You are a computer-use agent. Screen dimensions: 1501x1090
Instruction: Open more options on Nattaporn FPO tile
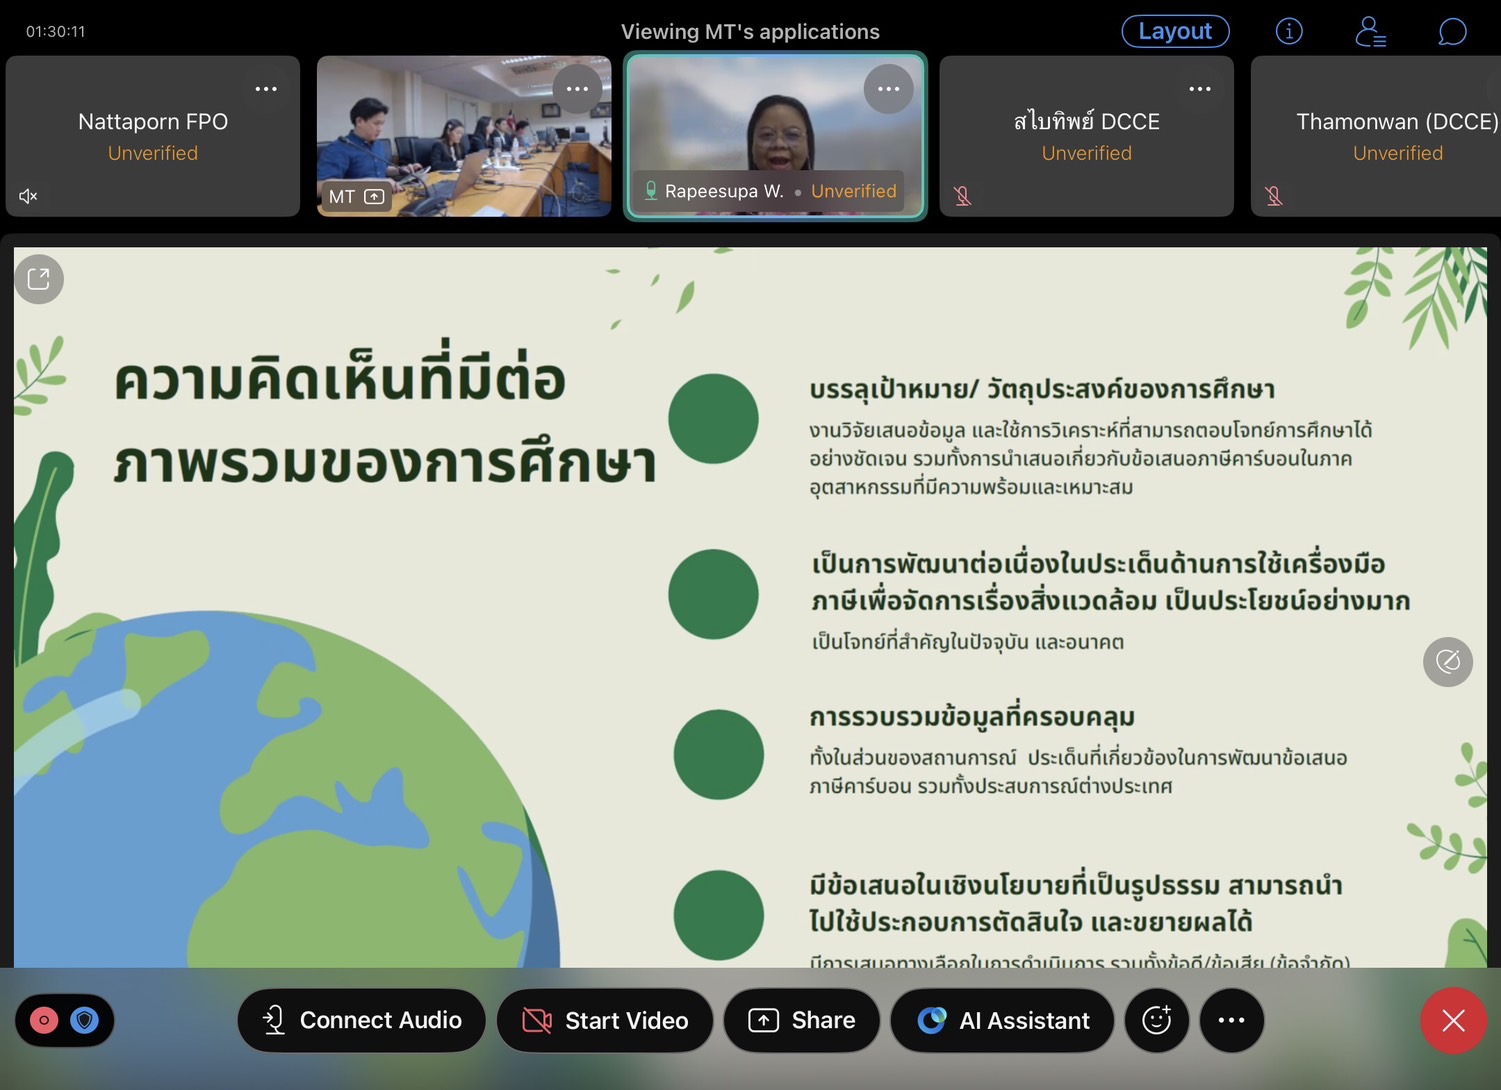(x=266, y=89)
